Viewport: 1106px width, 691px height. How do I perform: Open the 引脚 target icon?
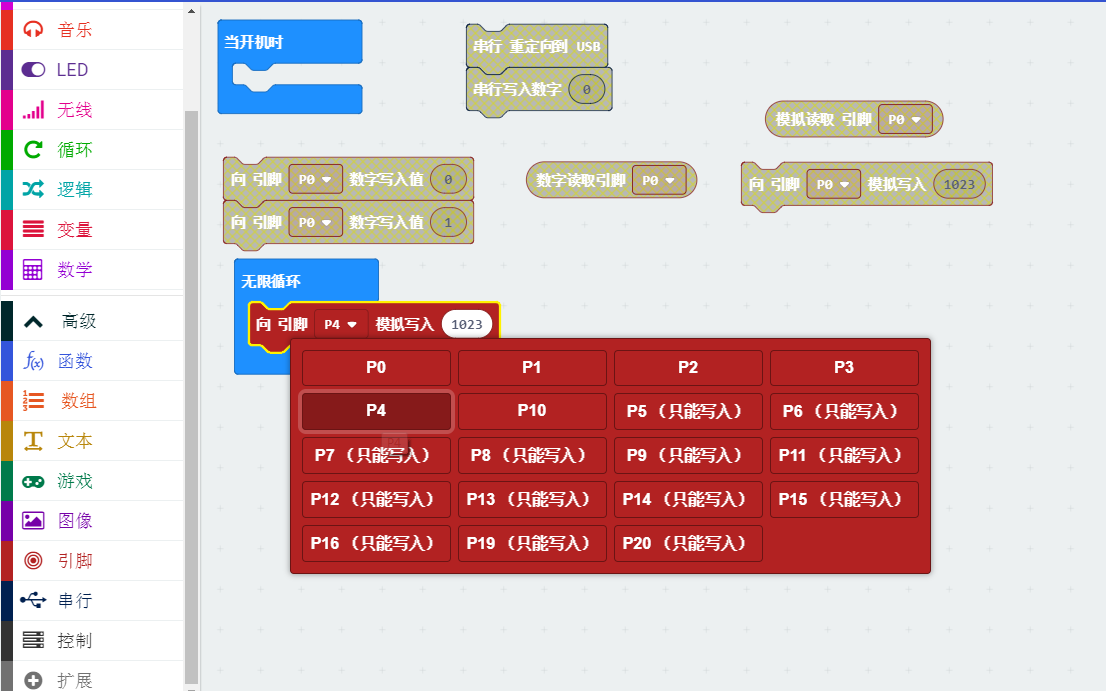coord(33,561)
